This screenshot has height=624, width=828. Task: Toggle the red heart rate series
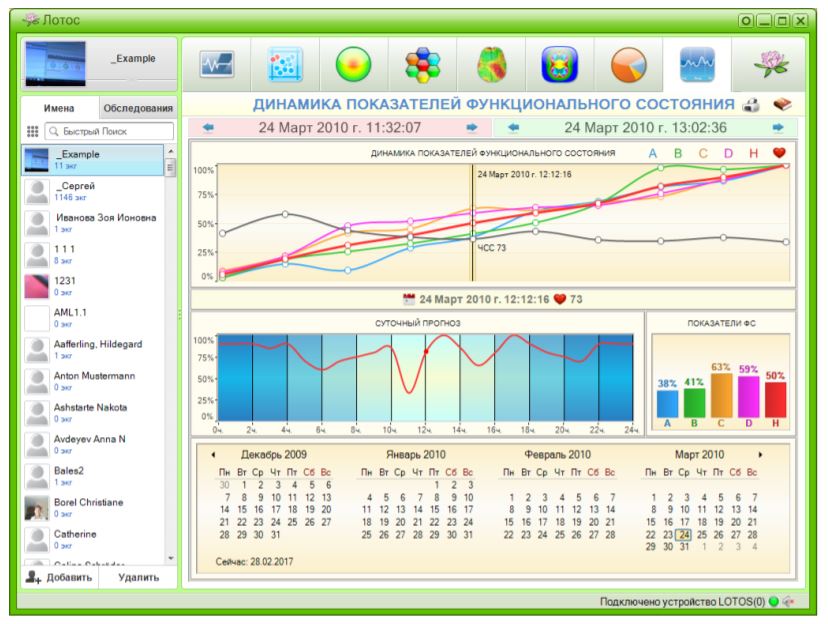coord(779,153)
